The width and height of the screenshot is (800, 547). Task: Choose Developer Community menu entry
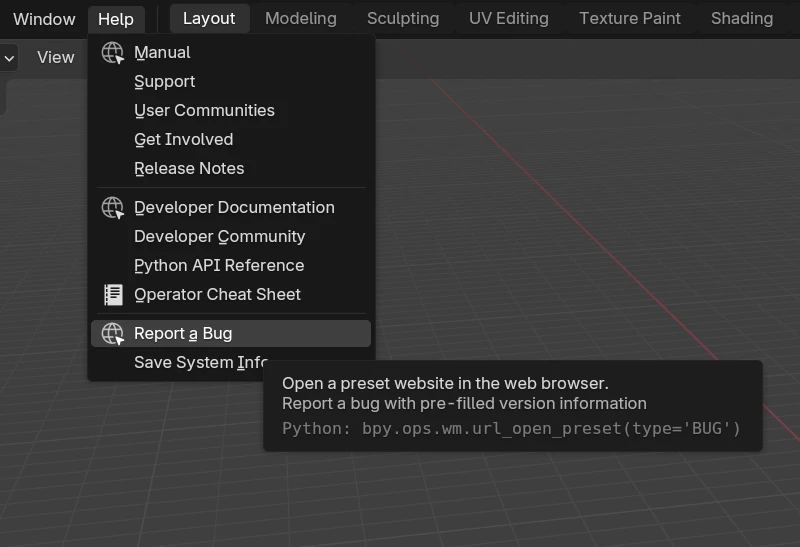coord(231,237)
